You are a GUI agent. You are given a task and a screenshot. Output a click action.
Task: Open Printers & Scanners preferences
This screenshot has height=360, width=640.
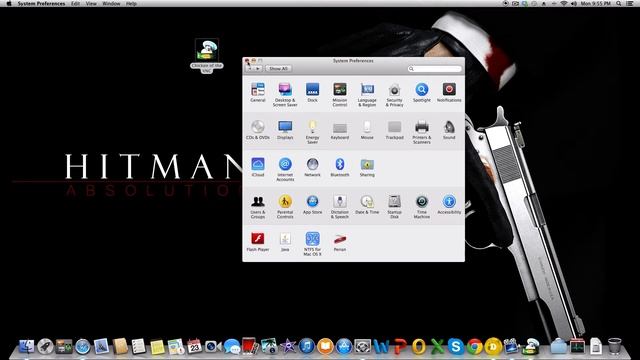(422, 132)
